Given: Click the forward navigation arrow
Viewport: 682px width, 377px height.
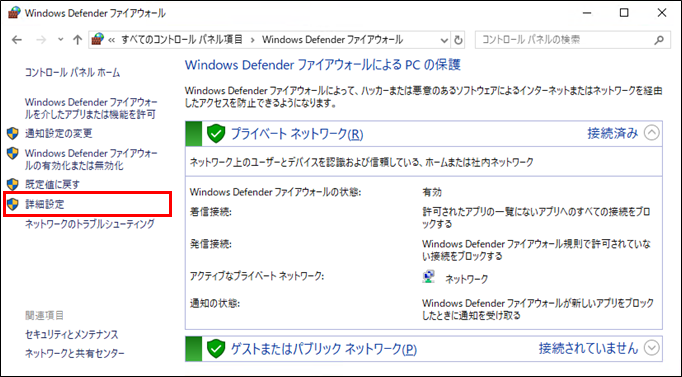Looking at the screenshot, I should [x=41, y=40].
